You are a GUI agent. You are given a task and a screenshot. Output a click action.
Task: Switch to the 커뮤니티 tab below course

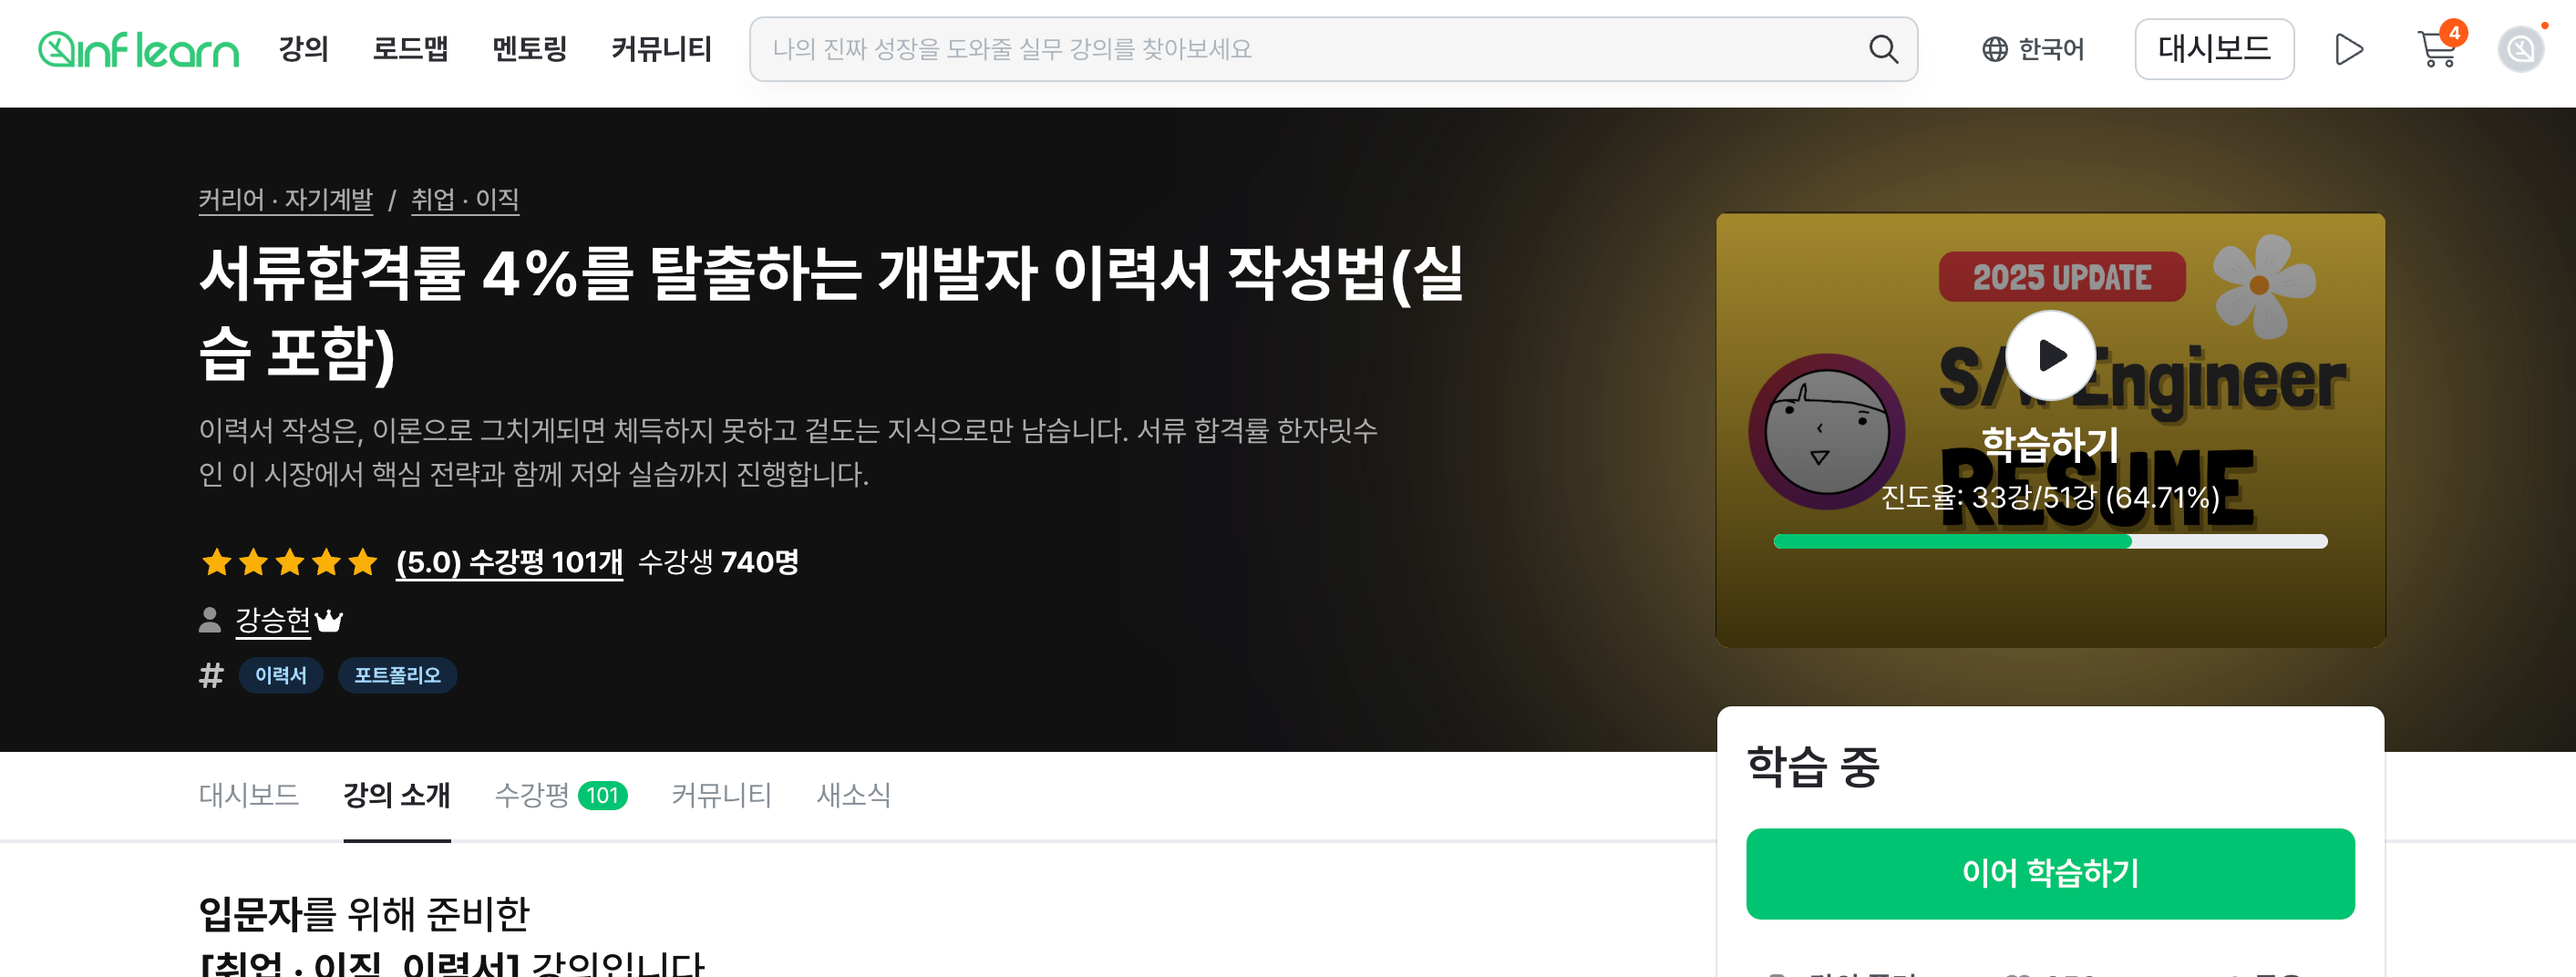coord(721,795)
